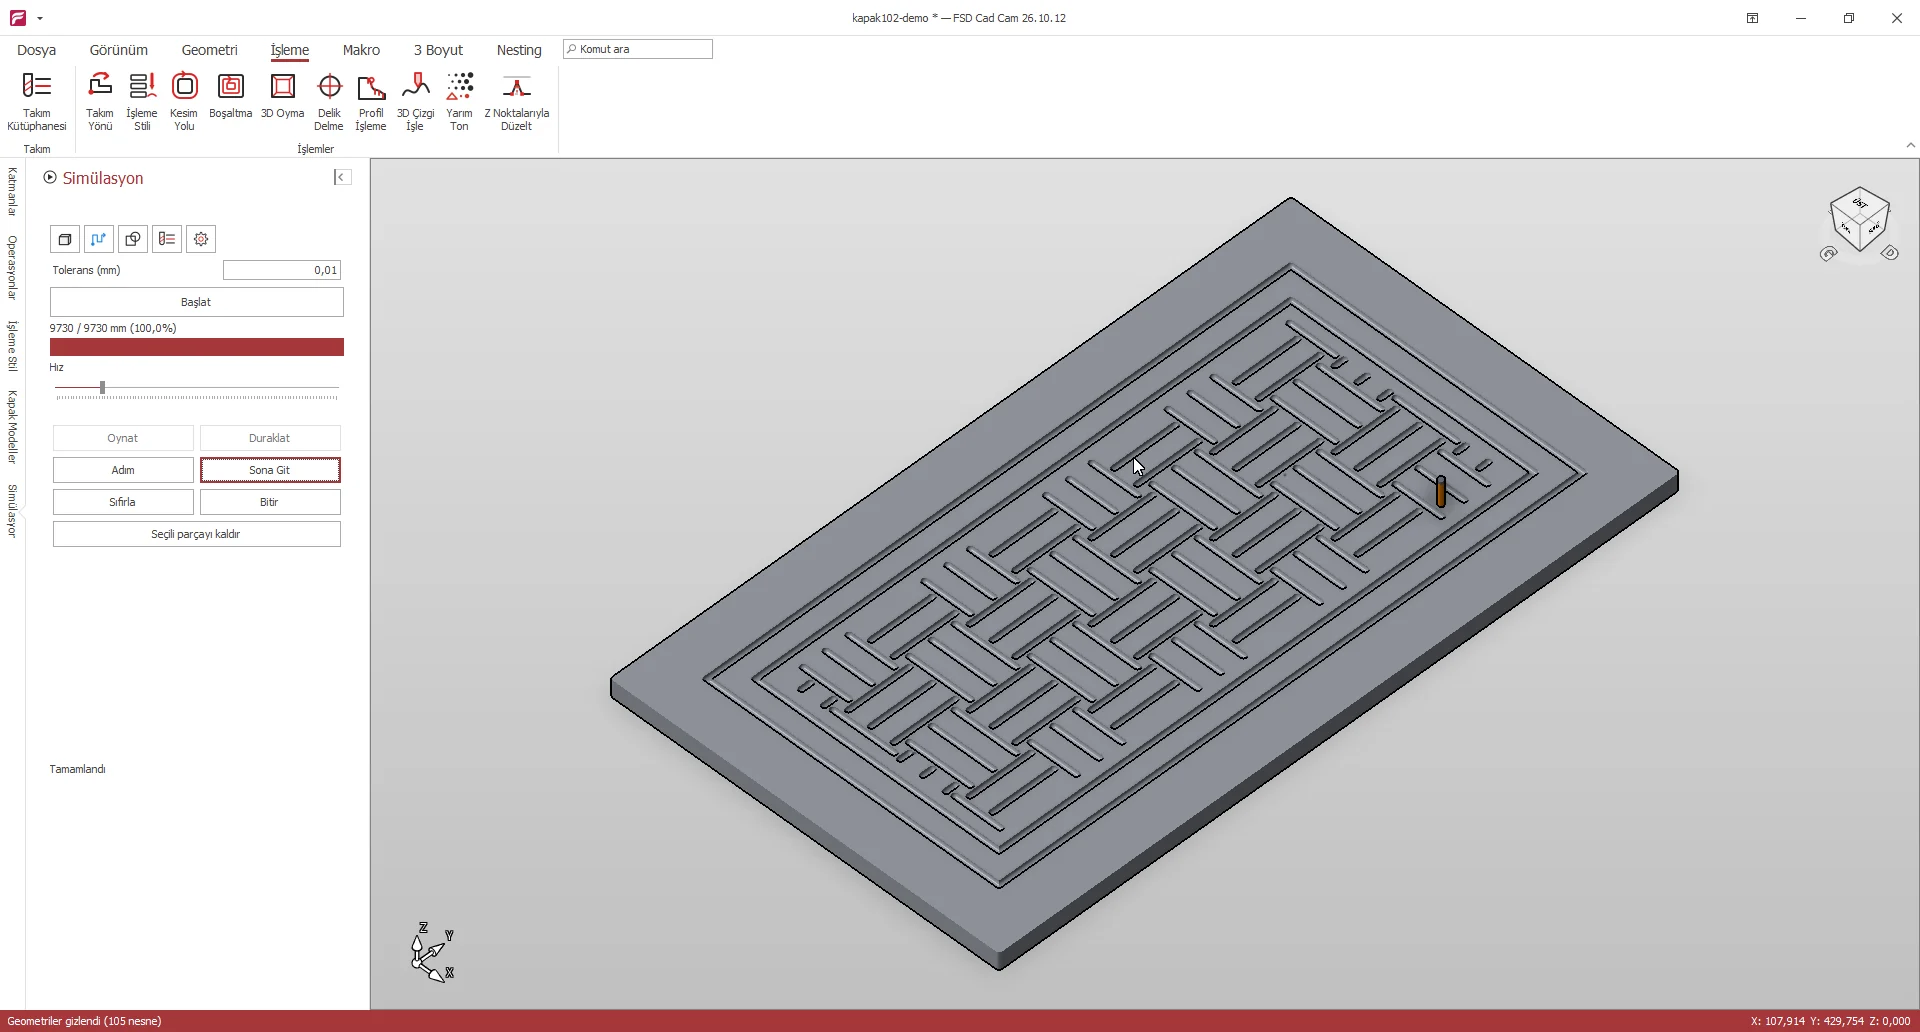
Task: Collapse the Simülasyon panel with arrow
Action: [342, 177]
